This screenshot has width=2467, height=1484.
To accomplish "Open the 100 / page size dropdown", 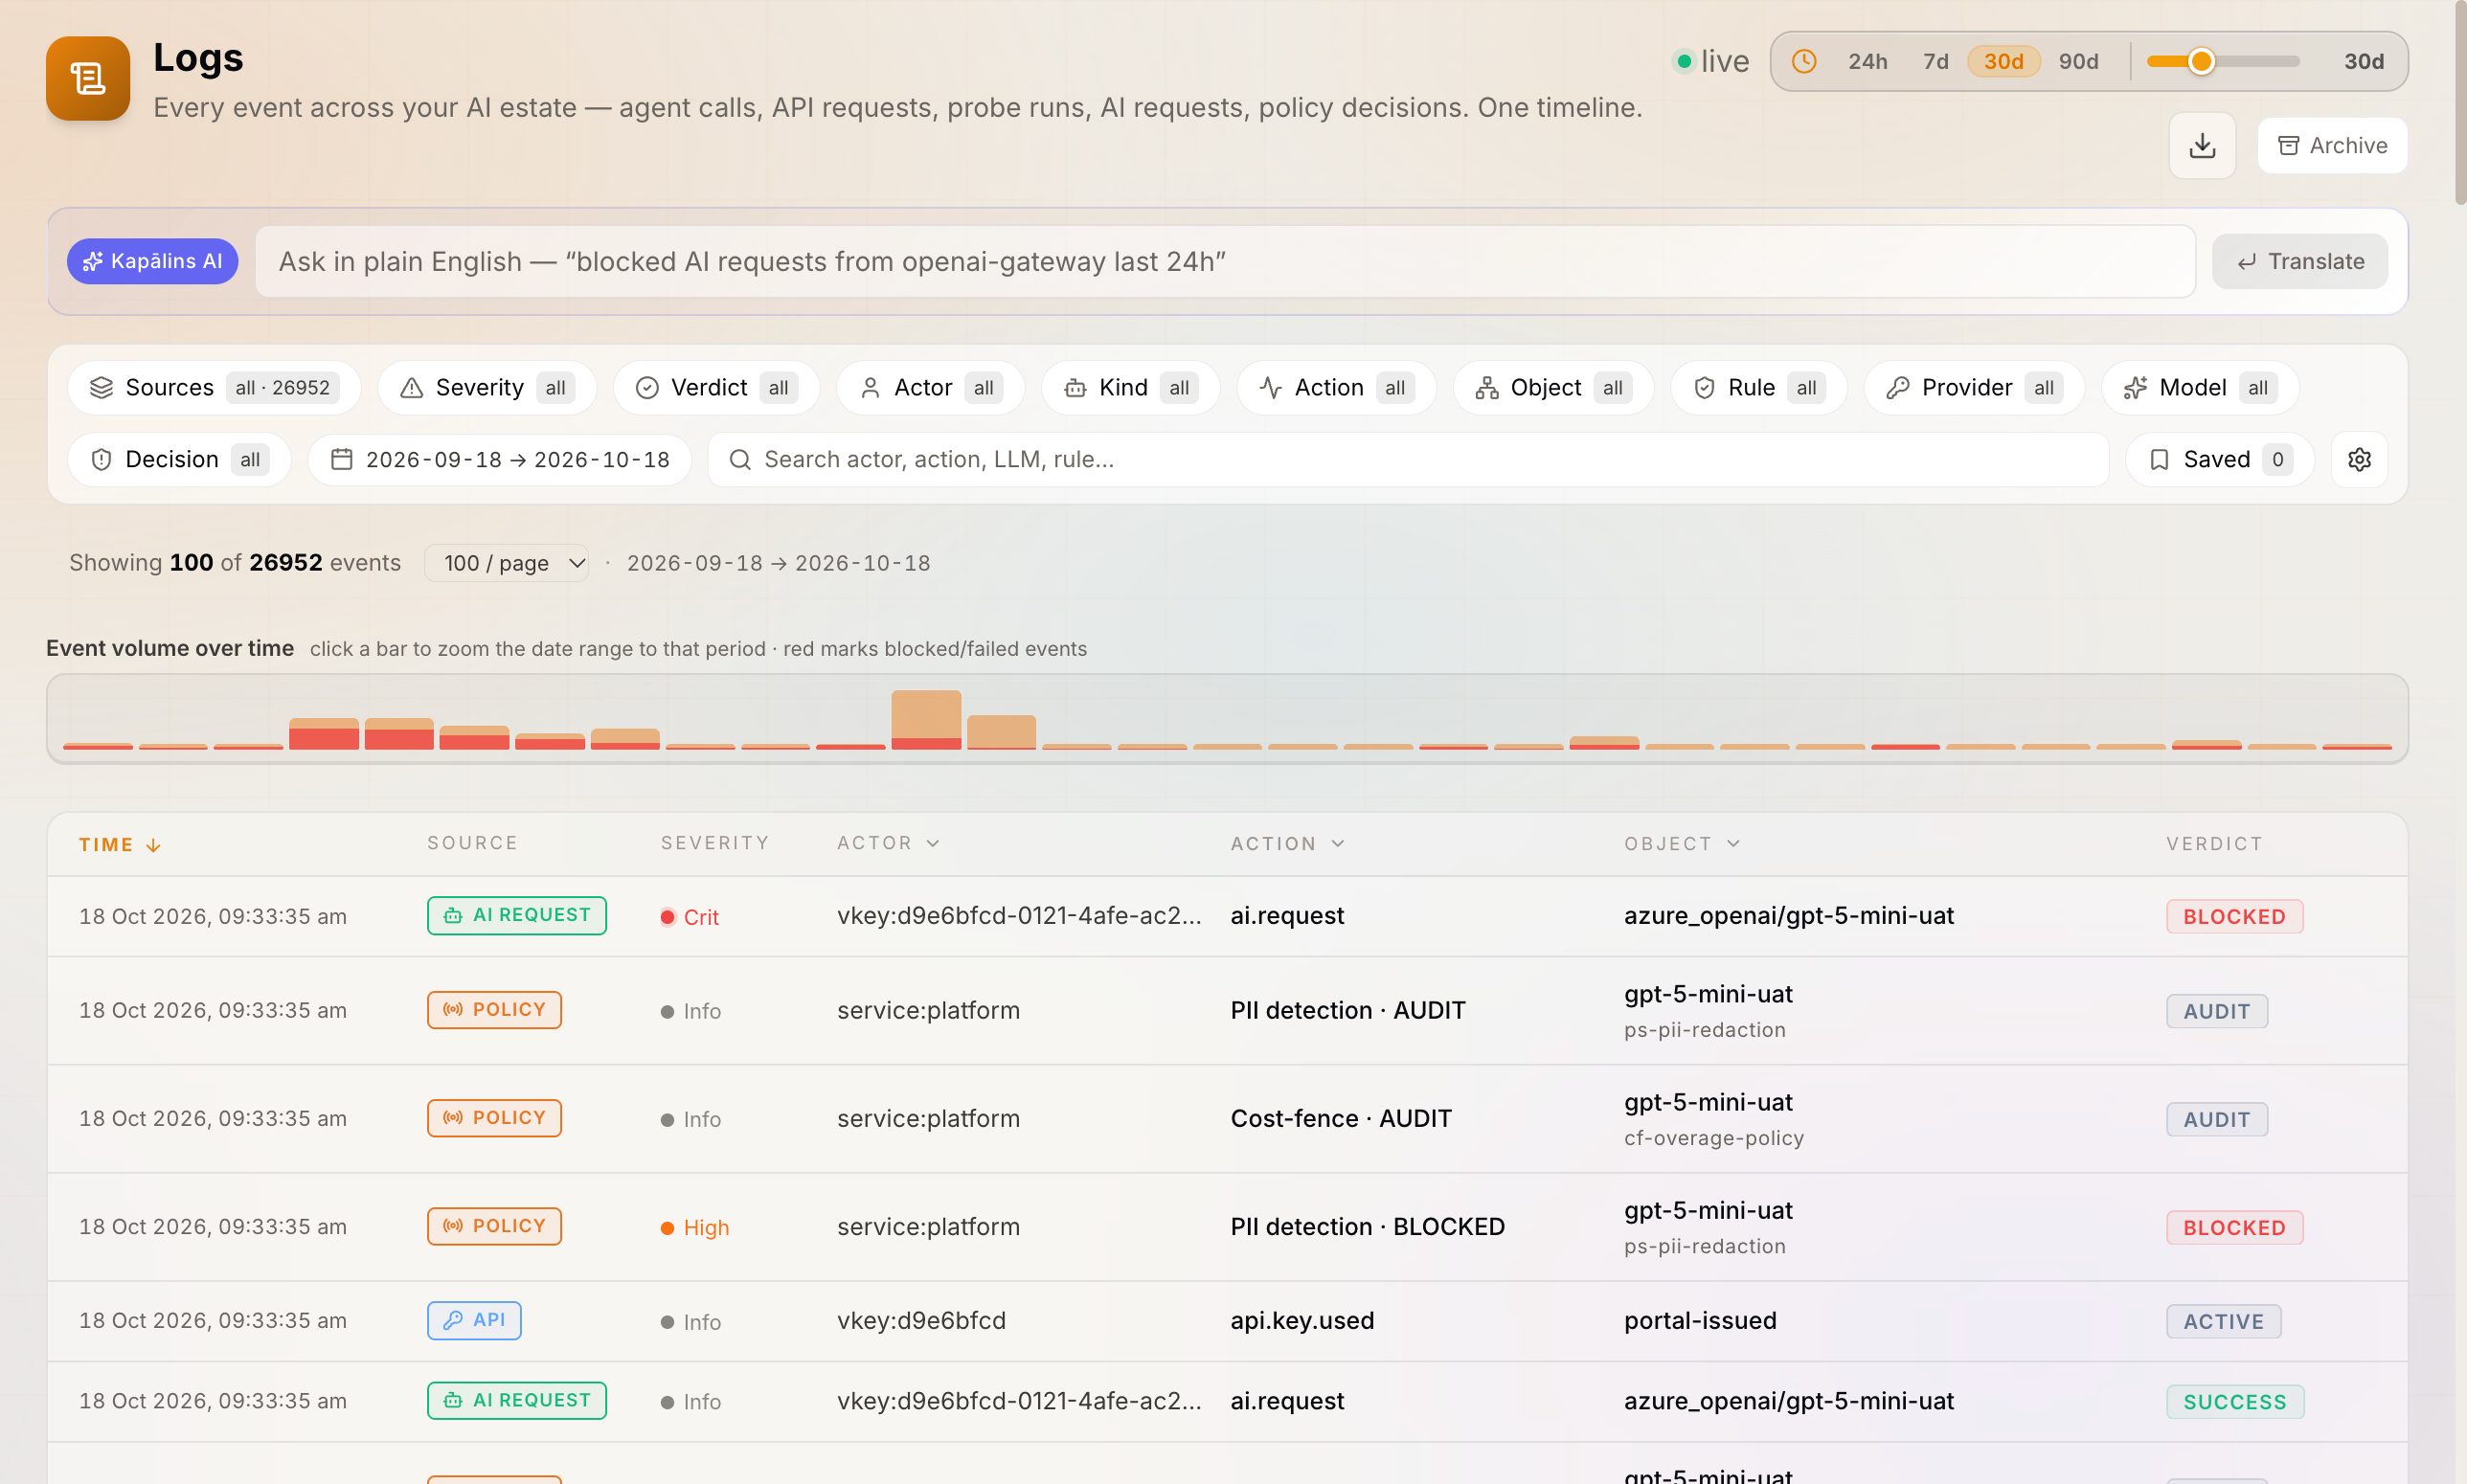I will click(x=506, y=563).
